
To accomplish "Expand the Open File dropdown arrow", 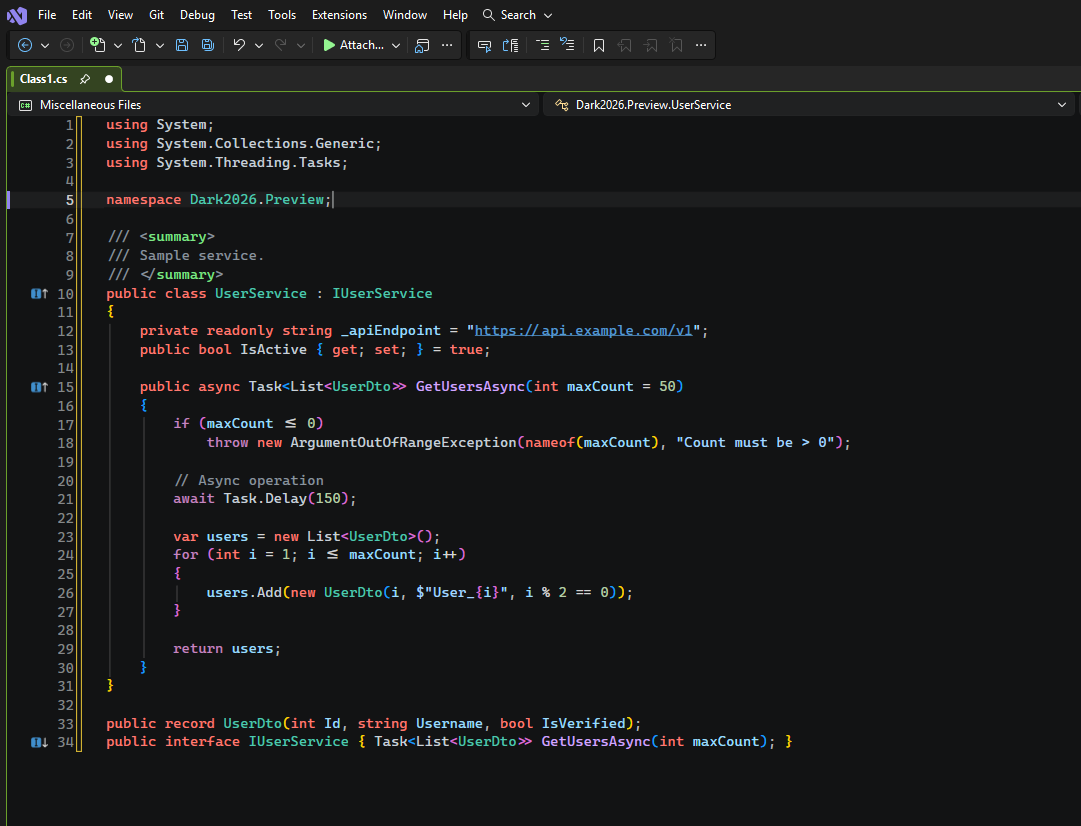I will point(160,46).
